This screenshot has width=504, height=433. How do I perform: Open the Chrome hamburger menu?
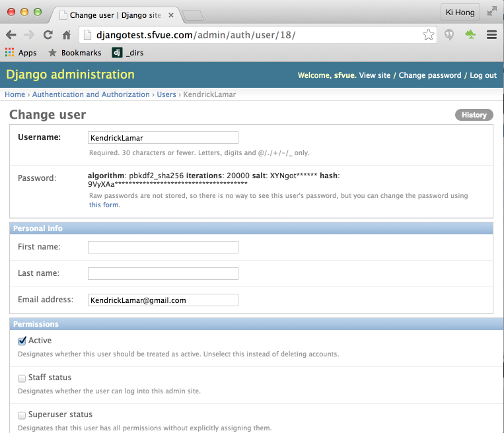click(x=492, y=35)
